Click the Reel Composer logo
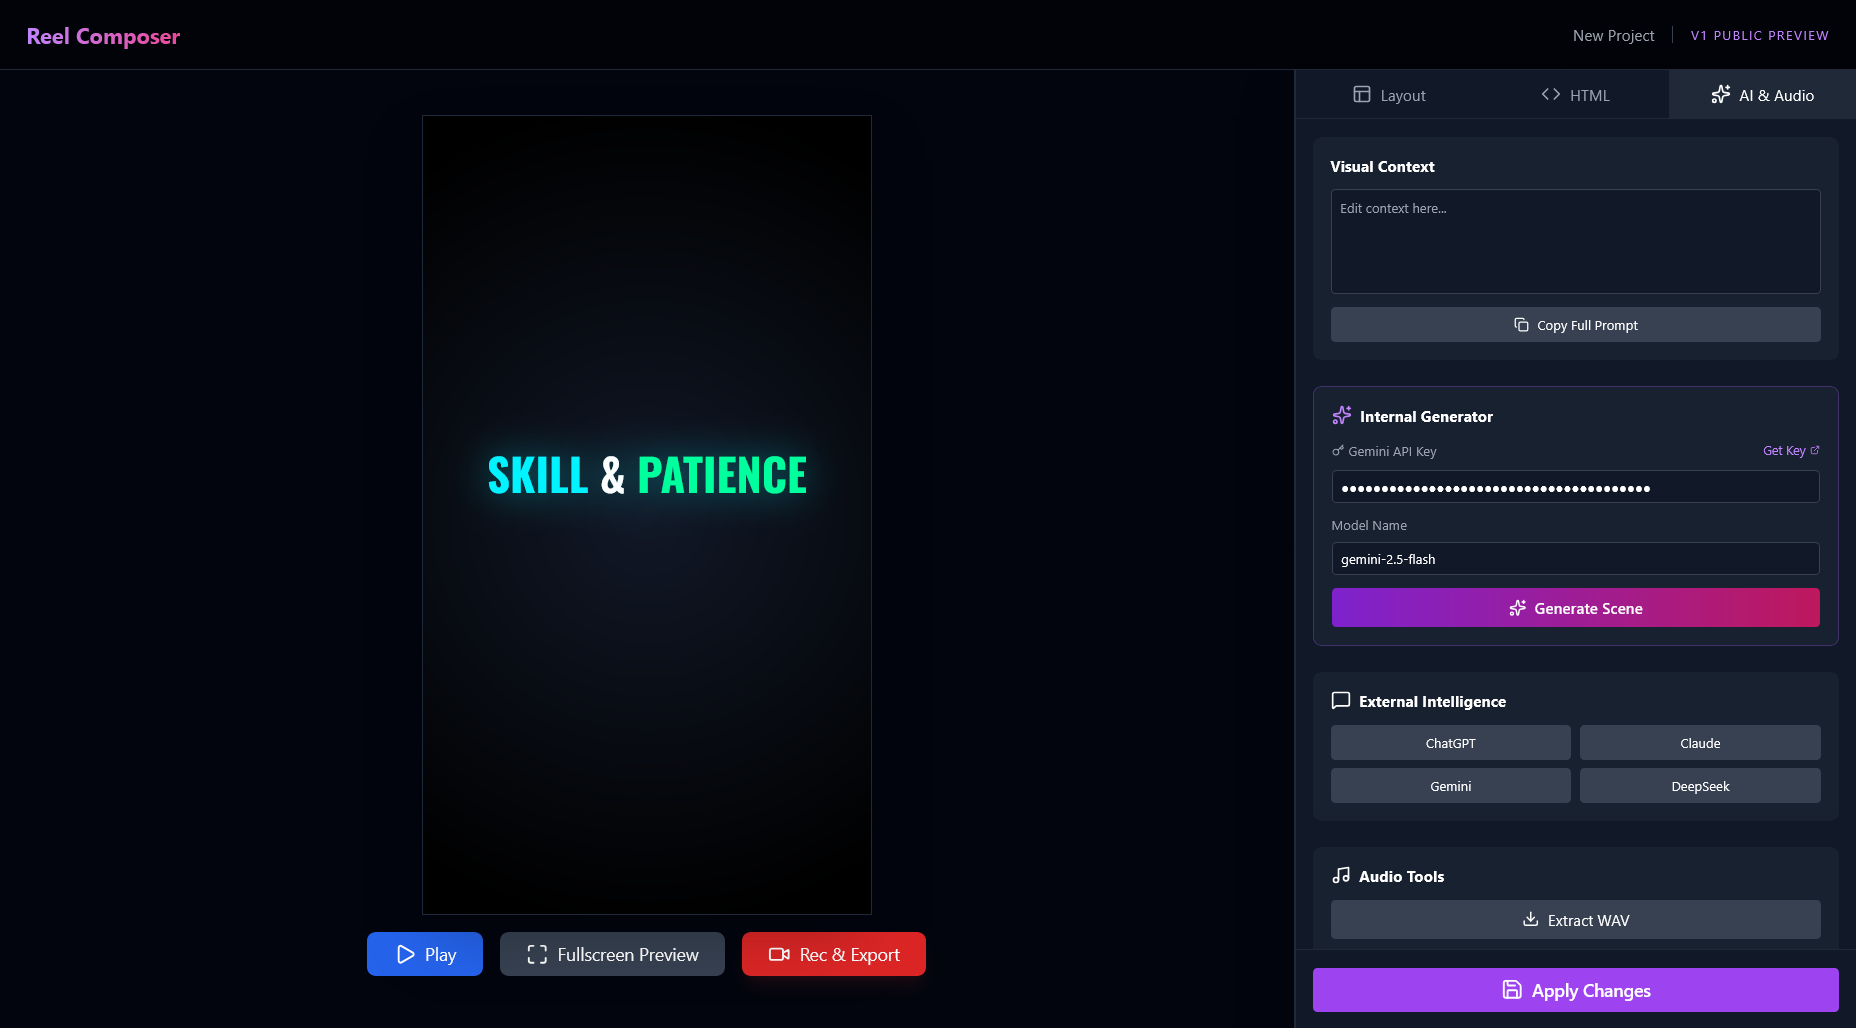Screen dimensions: 1856x1028 coord(103,36)
